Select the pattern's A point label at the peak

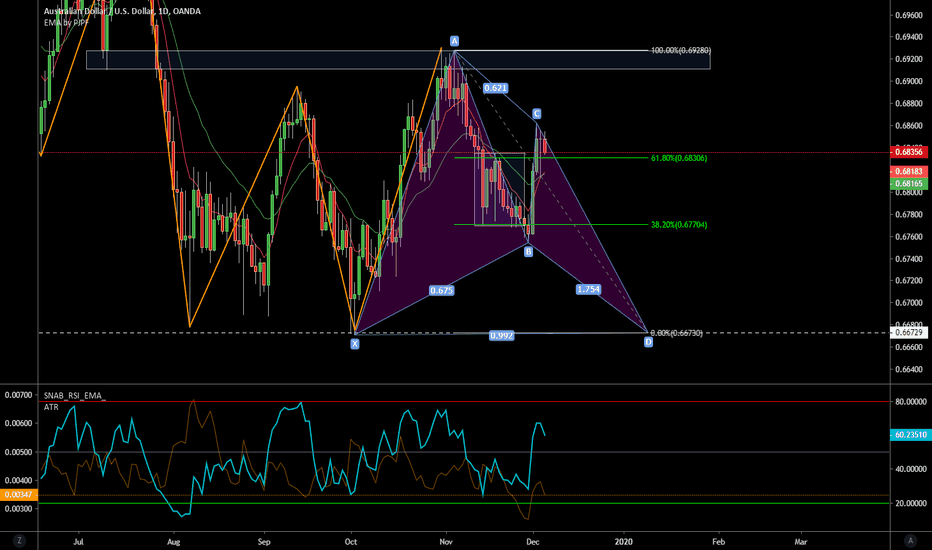[x=454, y=41]
